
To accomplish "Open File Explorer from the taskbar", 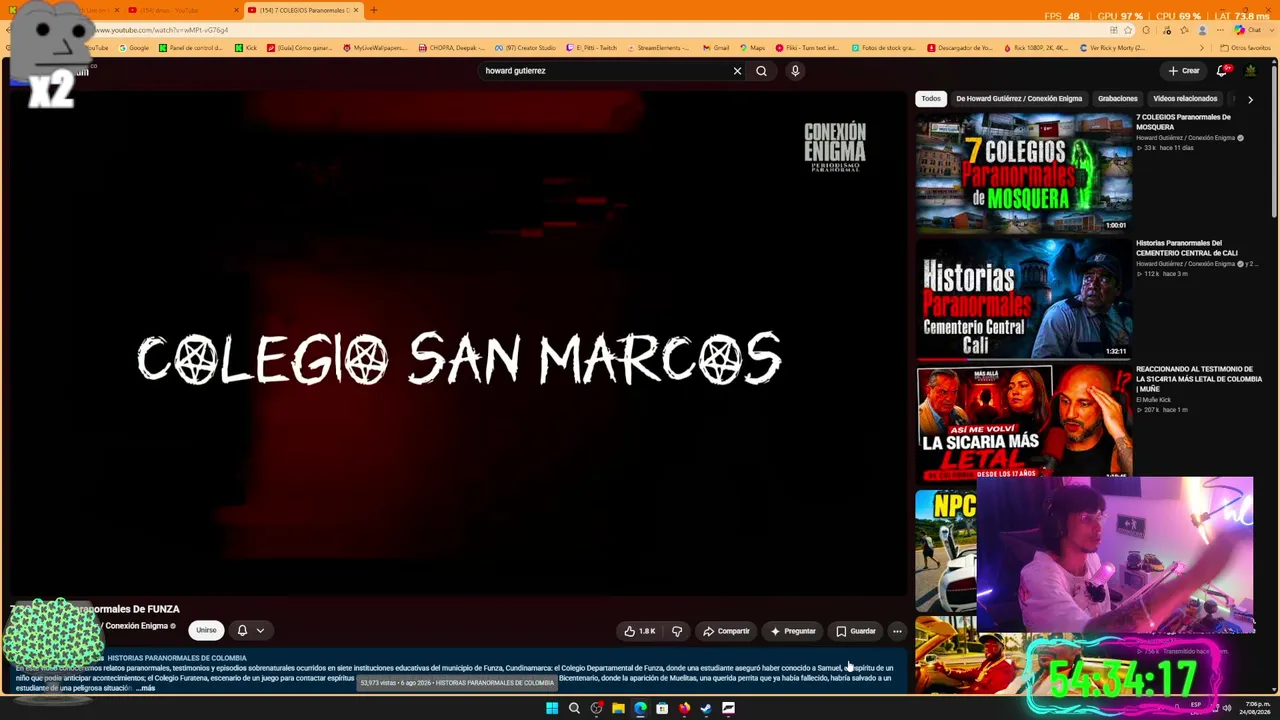I will (x=618, y=708).
